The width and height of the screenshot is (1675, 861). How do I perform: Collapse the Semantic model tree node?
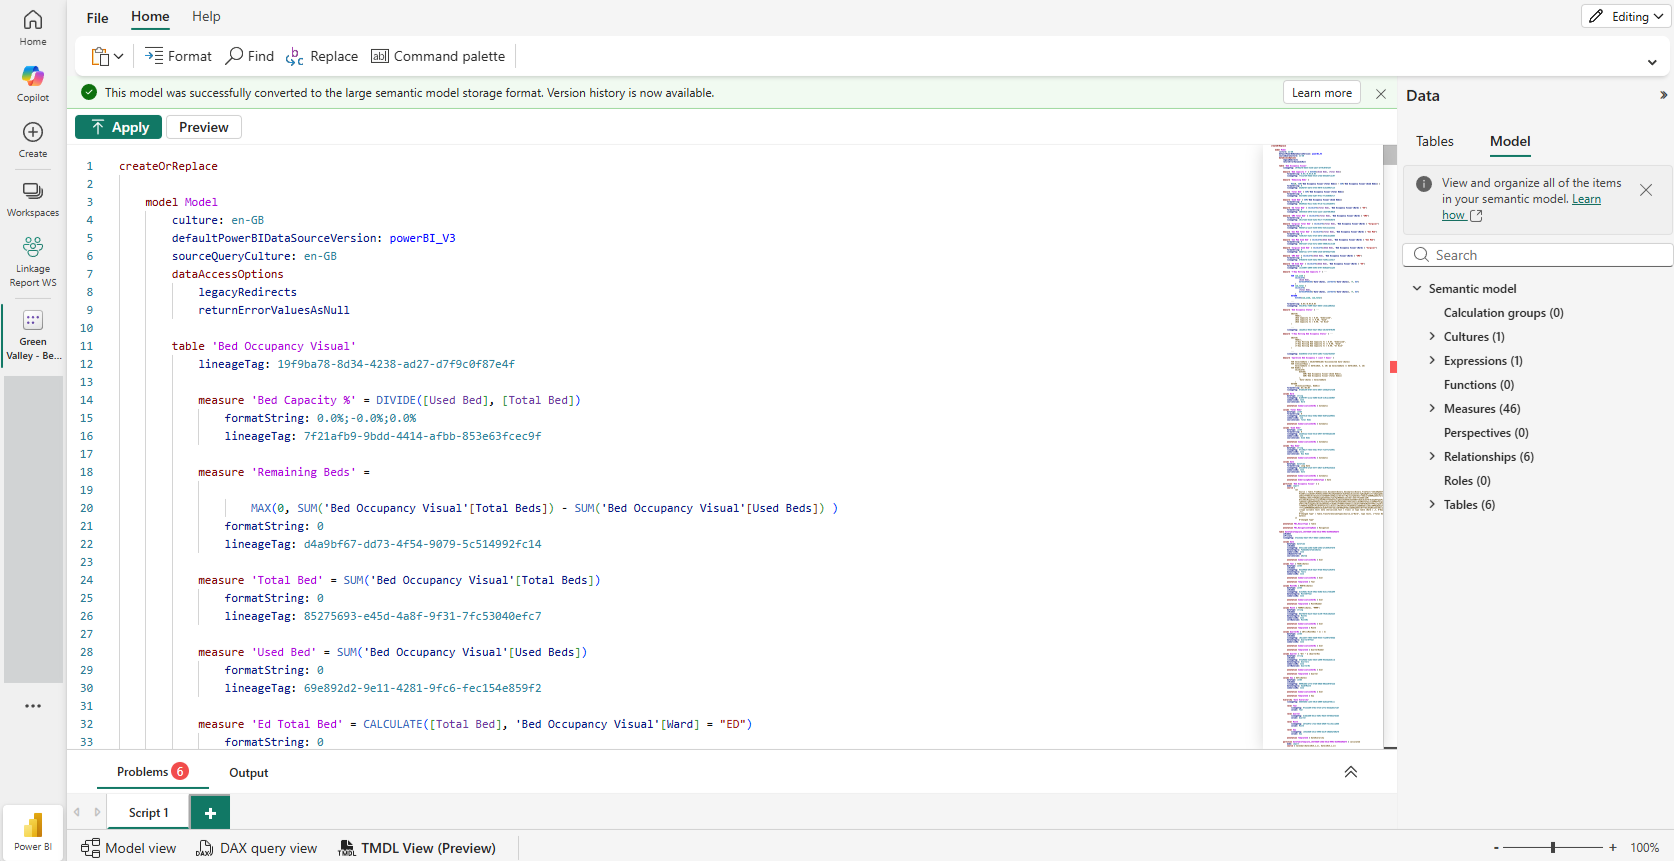point(1417,289)
